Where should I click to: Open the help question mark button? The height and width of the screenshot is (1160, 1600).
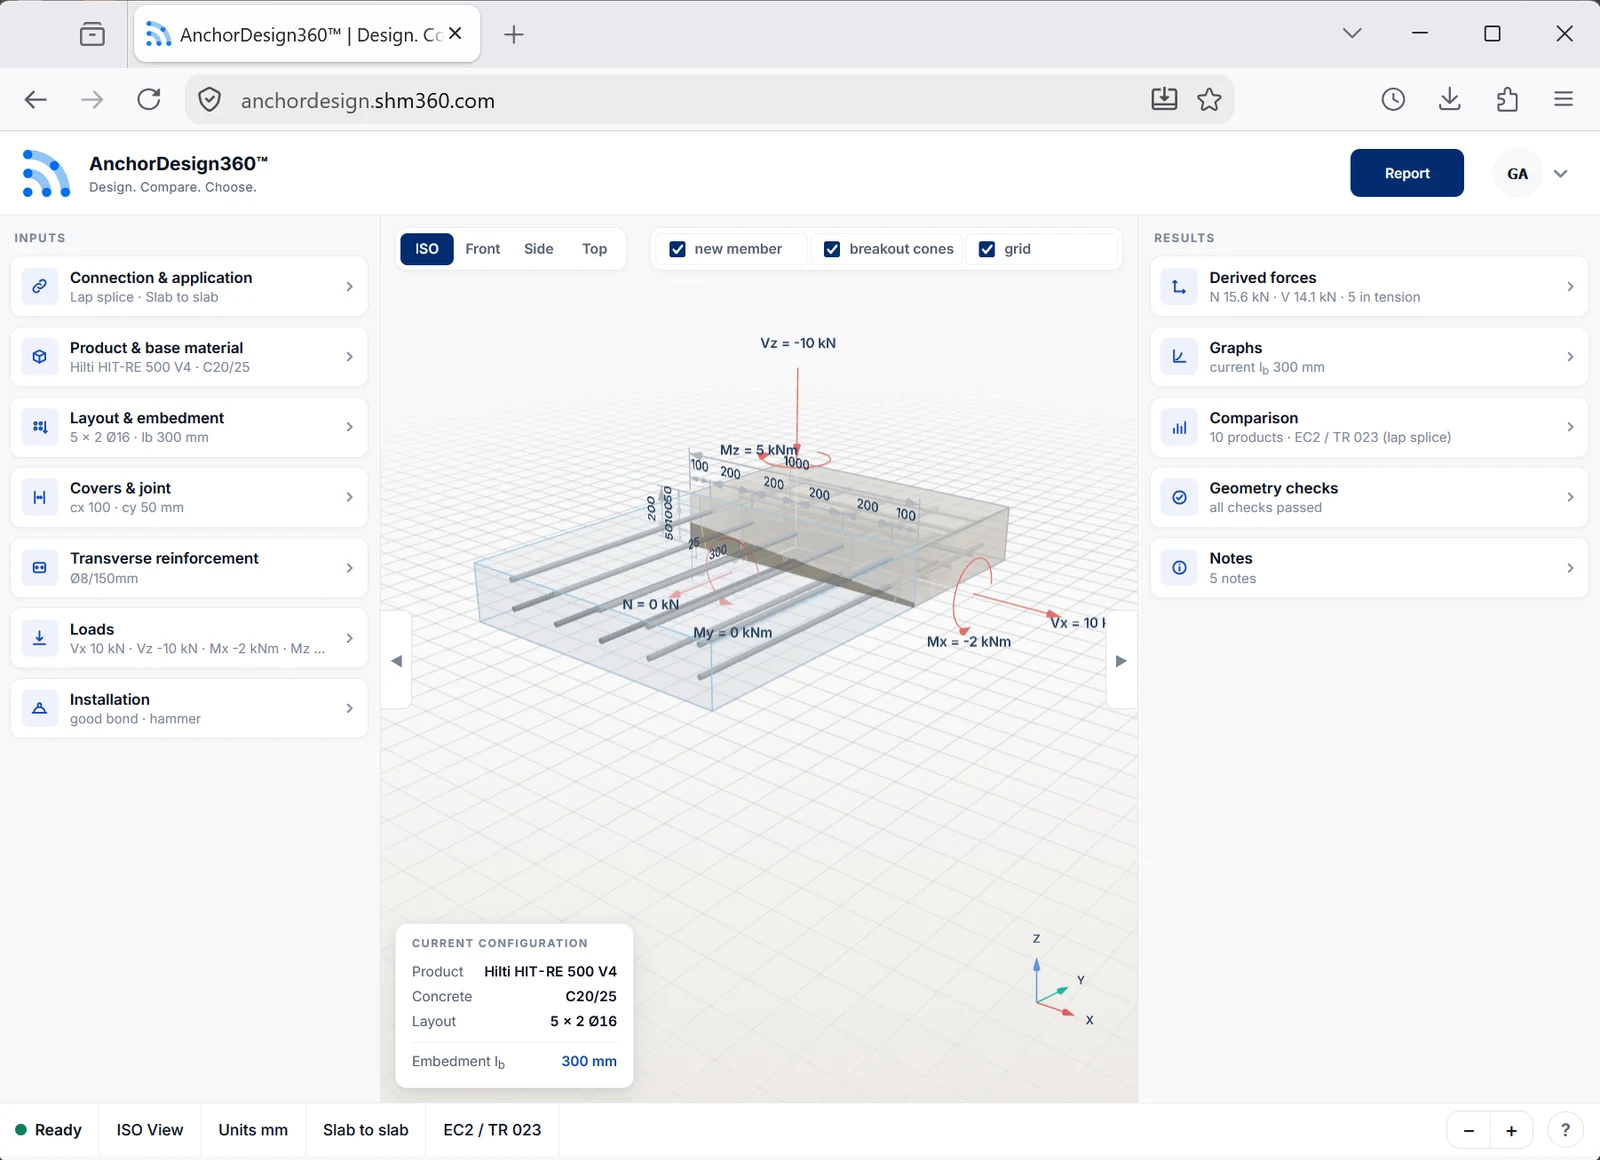pos(1565,1131)
